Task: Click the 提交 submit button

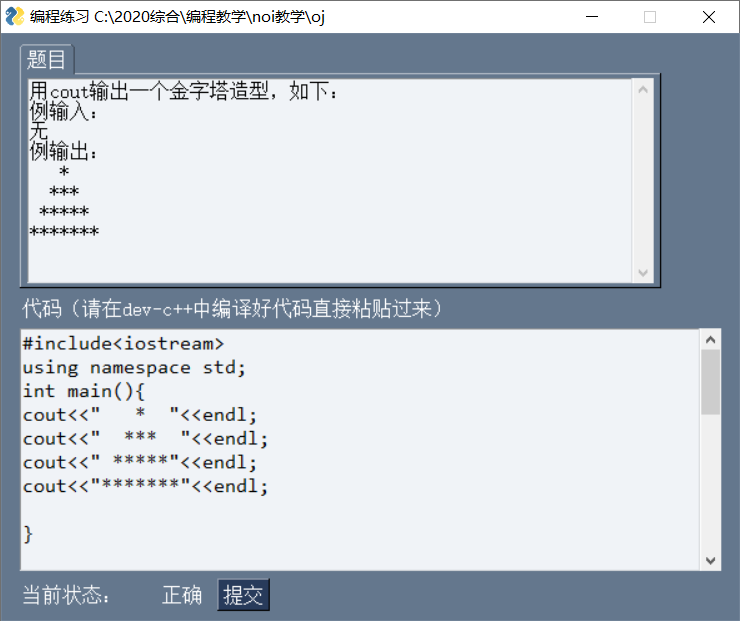Action: (243, 595)
